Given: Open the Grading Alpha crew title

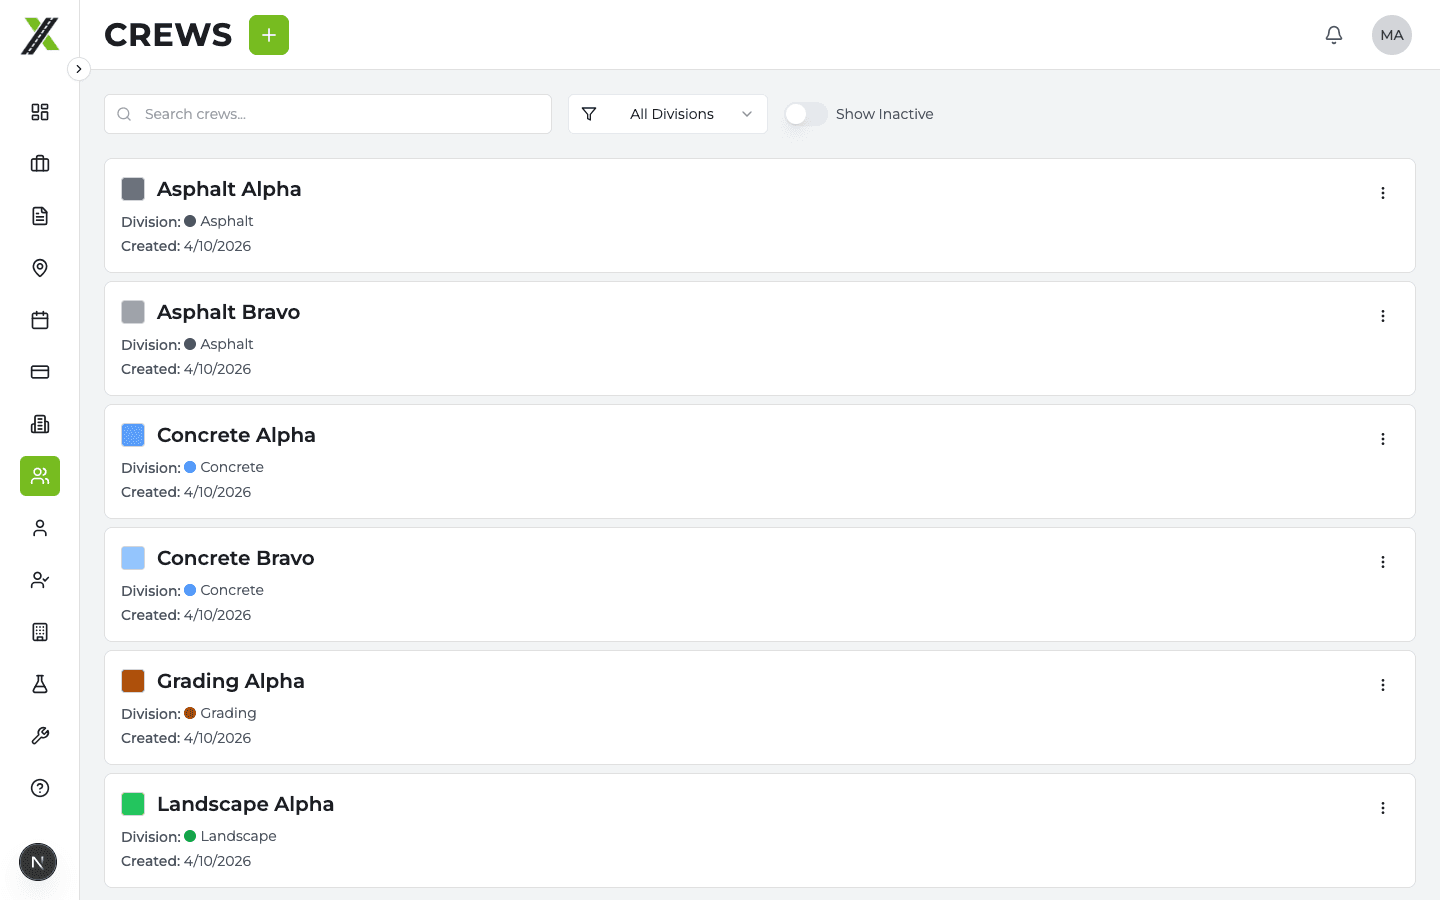Looking at the screenshot, I should pos(231,681).
